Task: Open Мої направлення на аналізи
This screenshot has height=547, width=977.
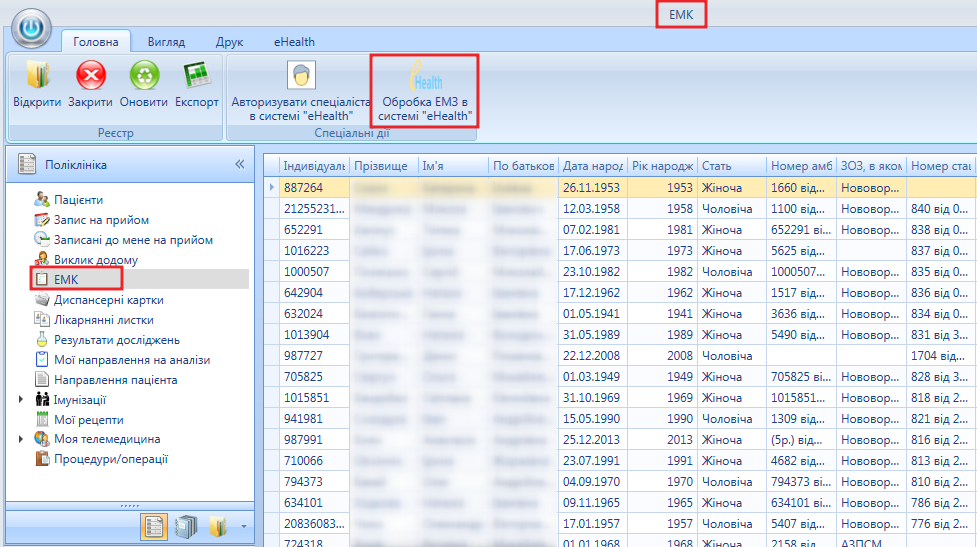Action: [x=131, y=359]
